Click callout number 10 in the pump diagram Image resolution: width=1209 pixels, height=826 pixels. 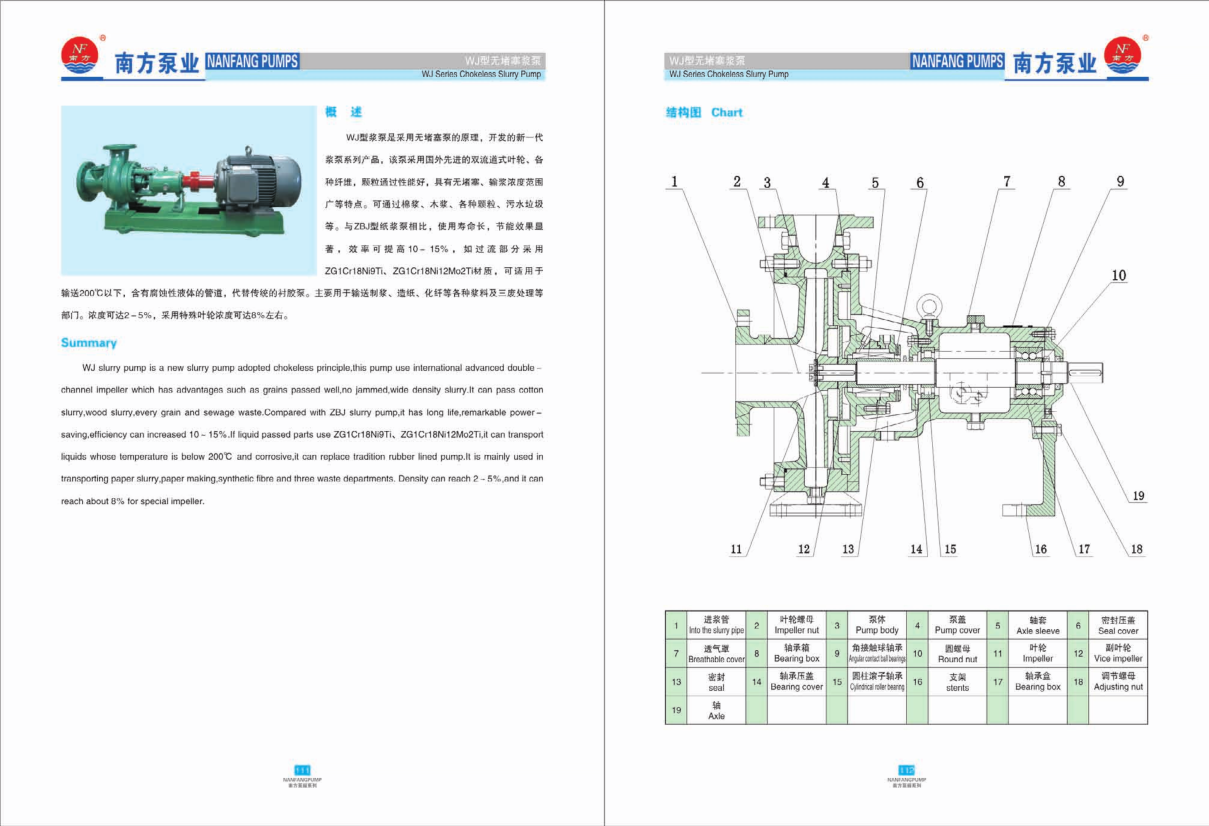(x=1118, y=275)
